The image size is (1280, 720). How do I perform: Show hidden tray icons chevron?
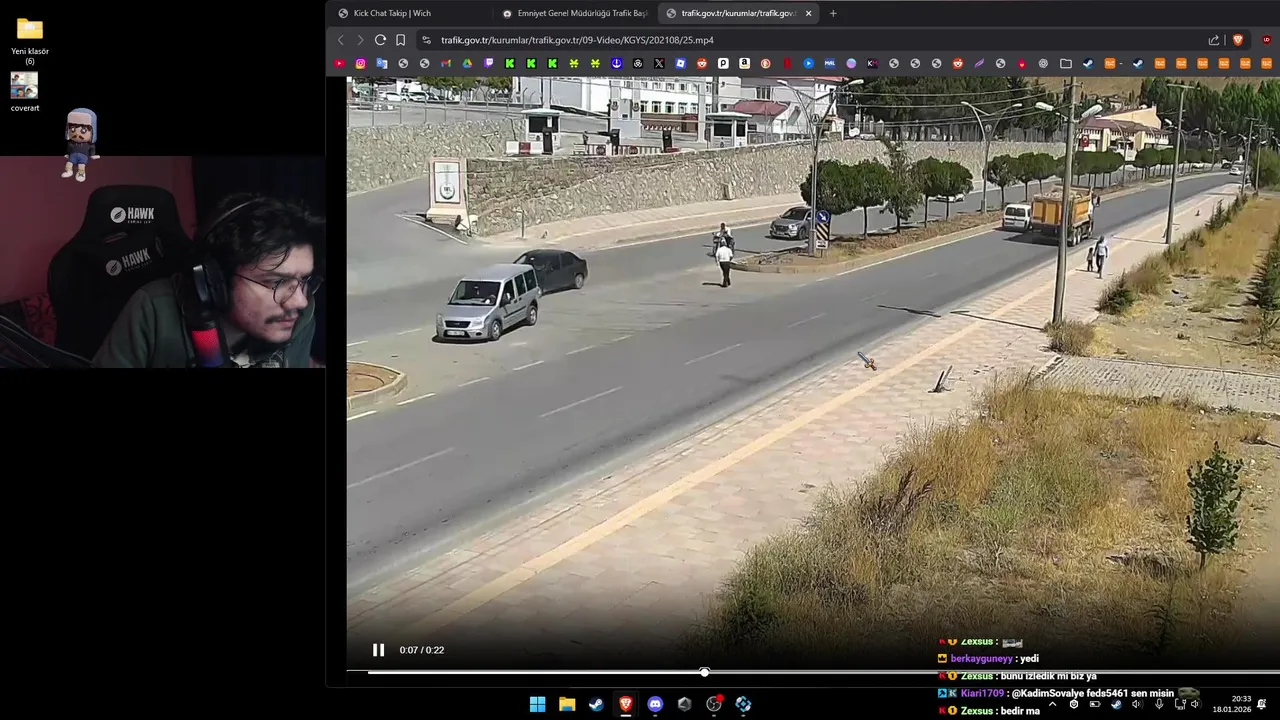[x=1052, y=704]
